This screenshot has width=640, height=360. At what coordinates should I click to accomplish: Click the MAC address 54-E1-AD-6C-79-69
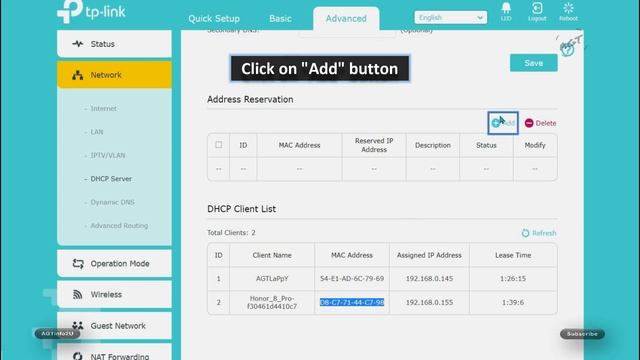352,278
